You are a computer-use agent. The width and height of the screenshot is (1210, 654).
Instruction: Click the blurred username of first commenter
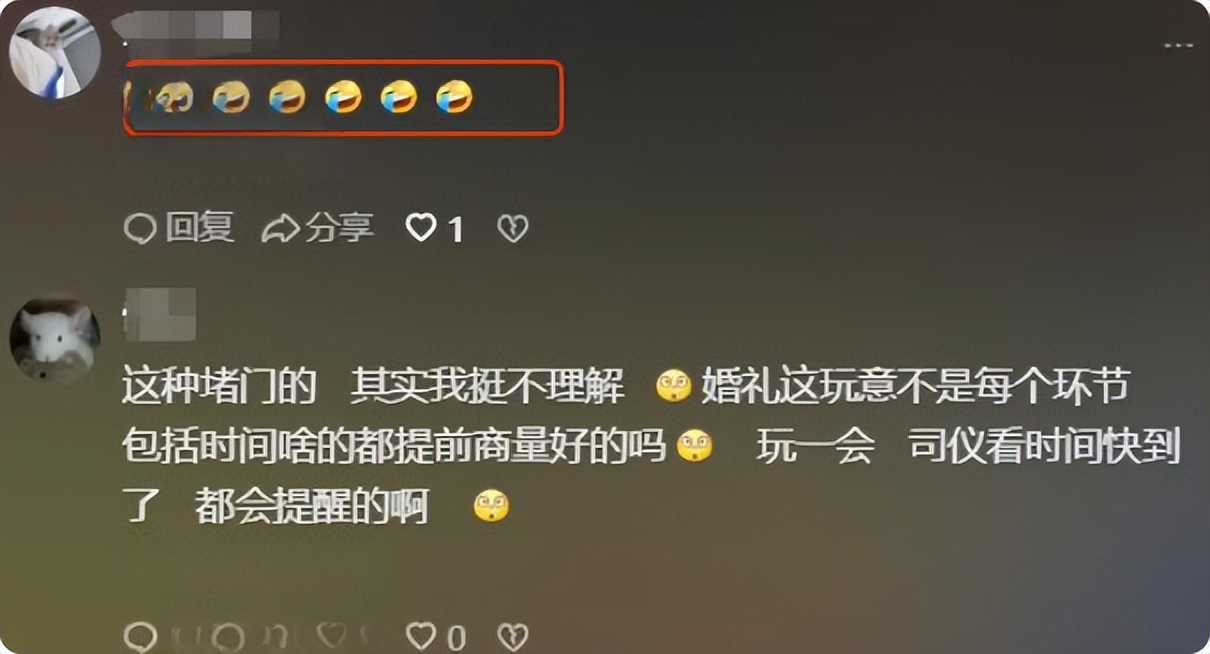click(x=196, y=25)
